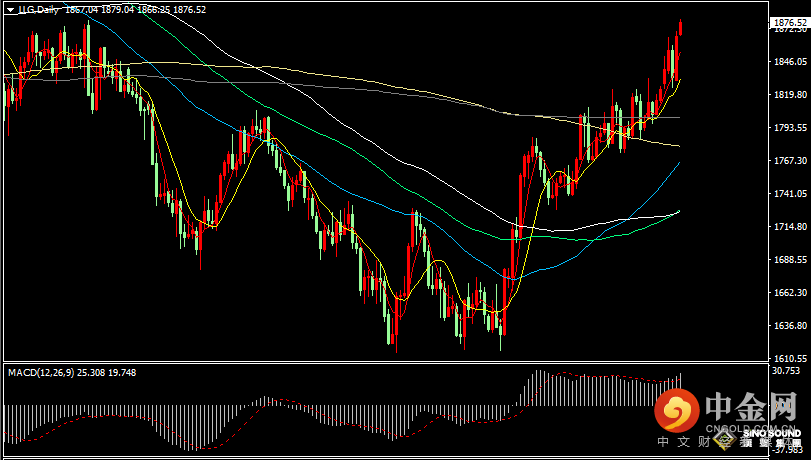Screen dimensions: 811x460
Task: Click the 1819.80 price axis label
Action: click(x=790, y=95)
